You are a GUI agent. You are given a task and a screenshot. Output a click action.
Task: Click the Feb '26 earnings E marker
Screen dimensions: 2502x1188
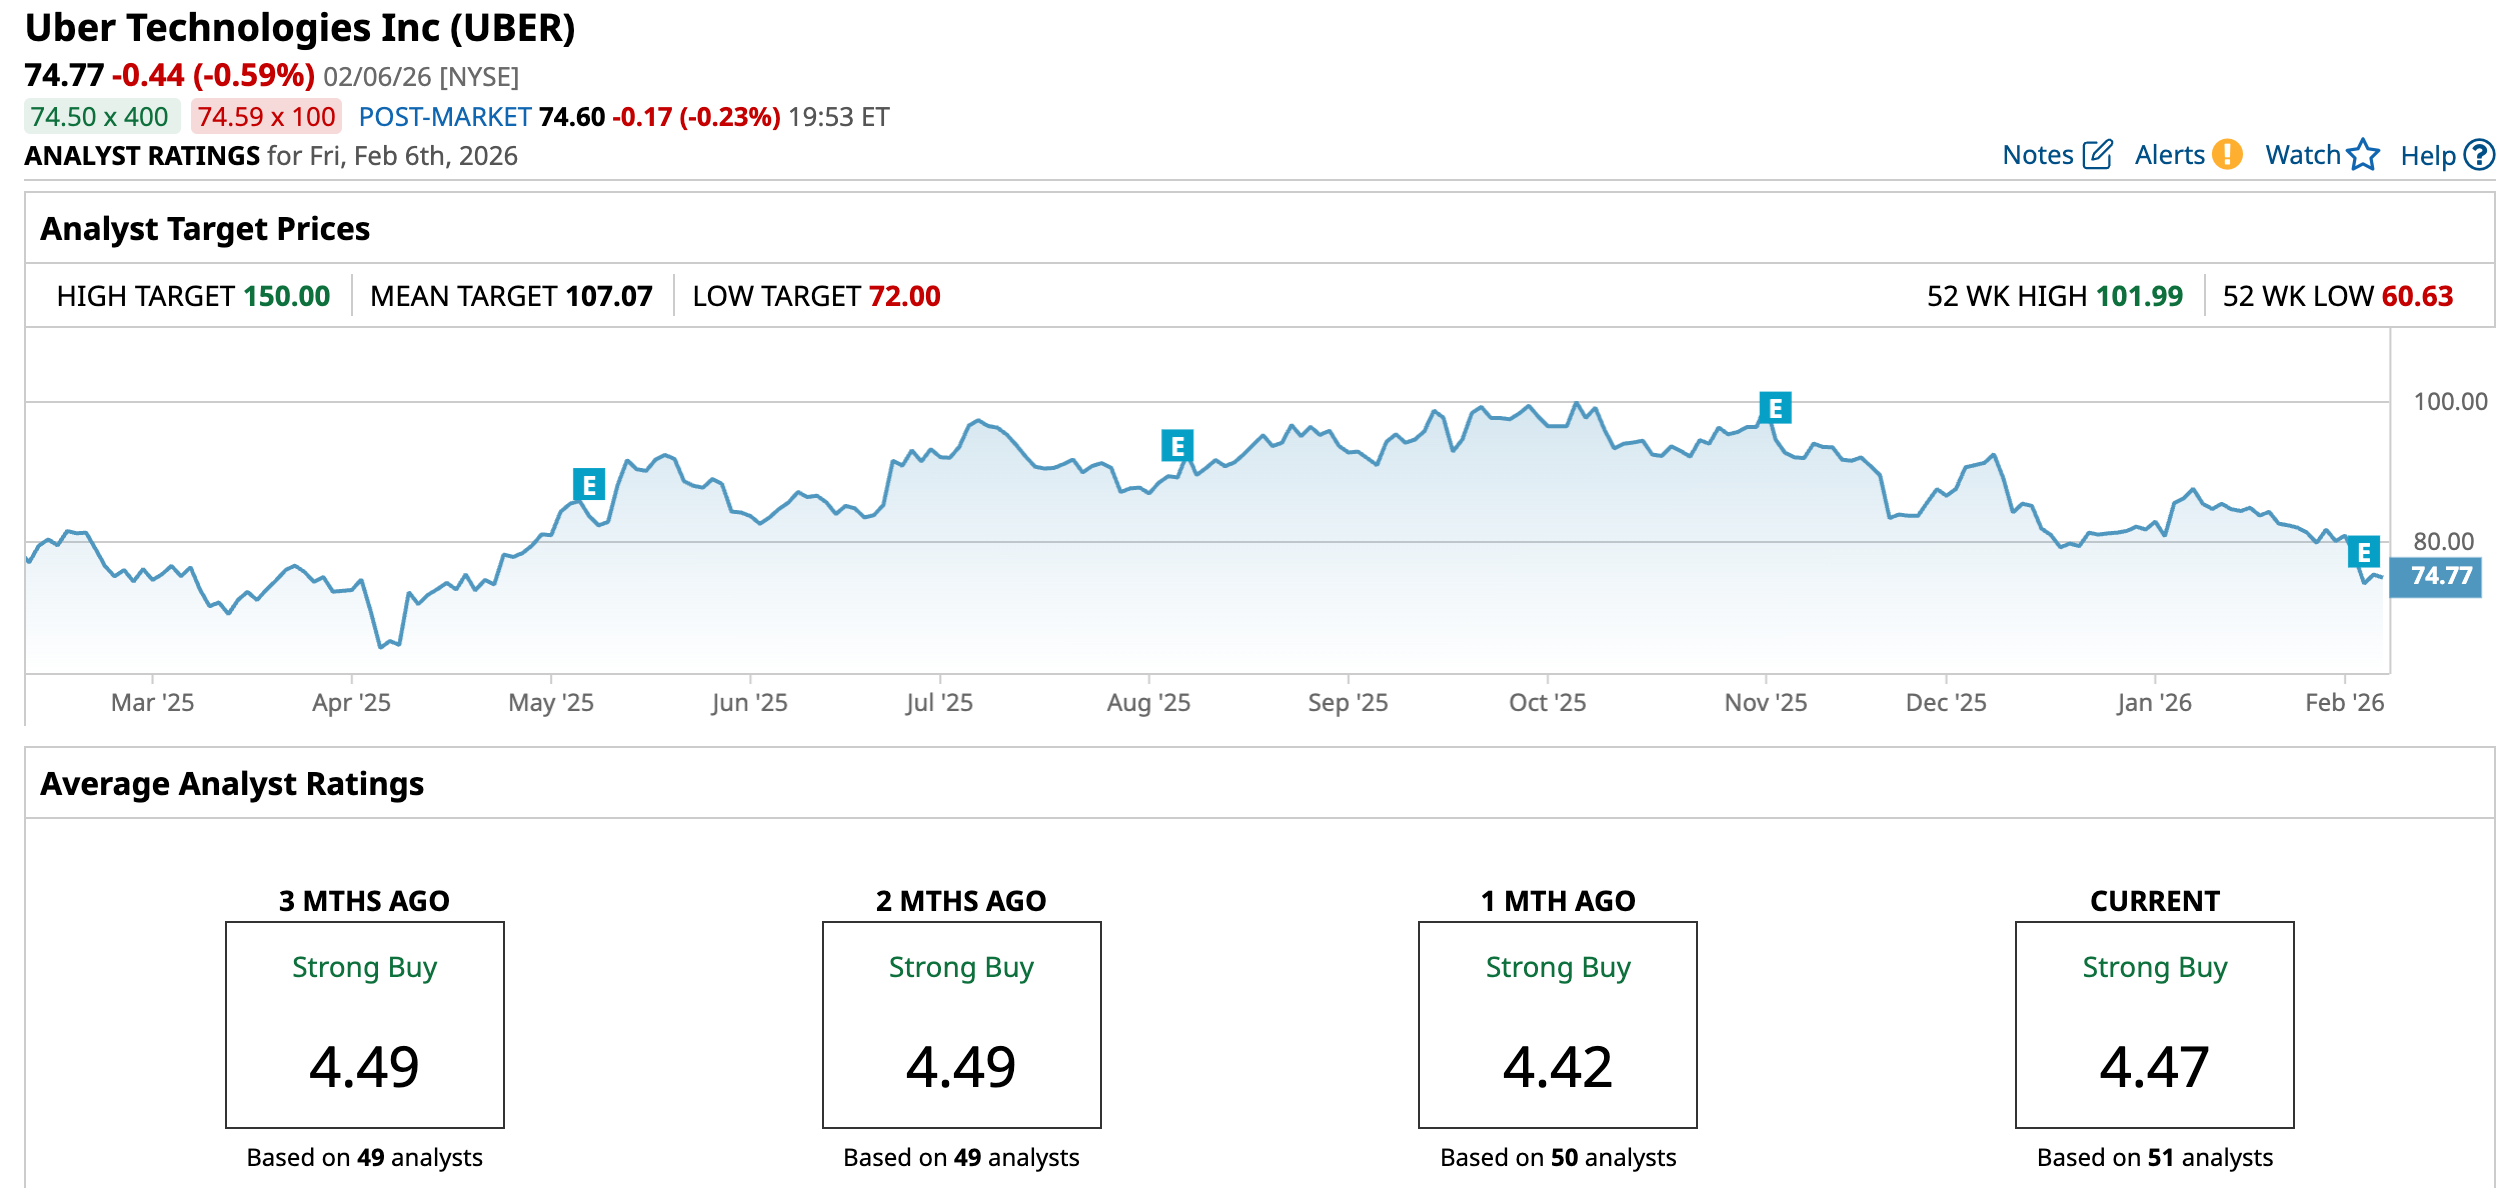tap(2364, 552)
